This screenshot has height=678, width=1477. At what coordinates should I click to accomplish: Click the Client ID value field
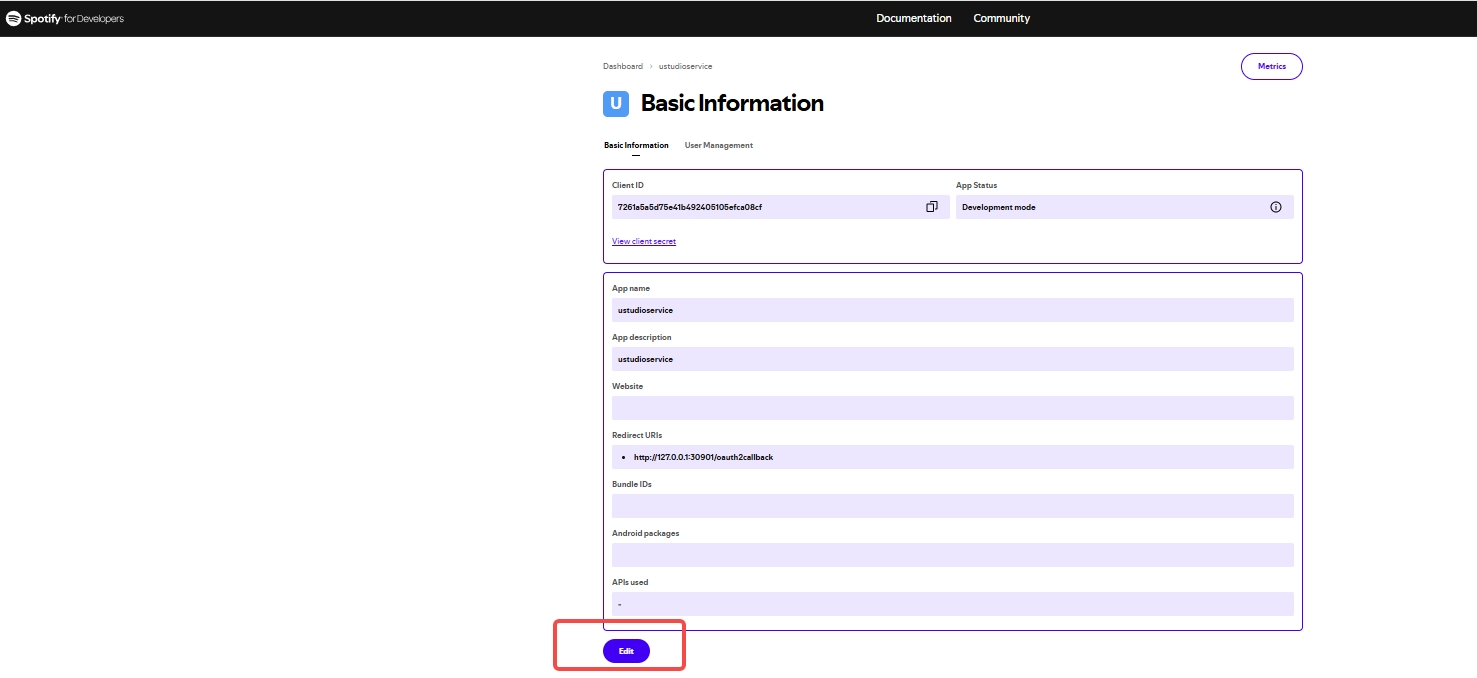(x=760, y=207)
